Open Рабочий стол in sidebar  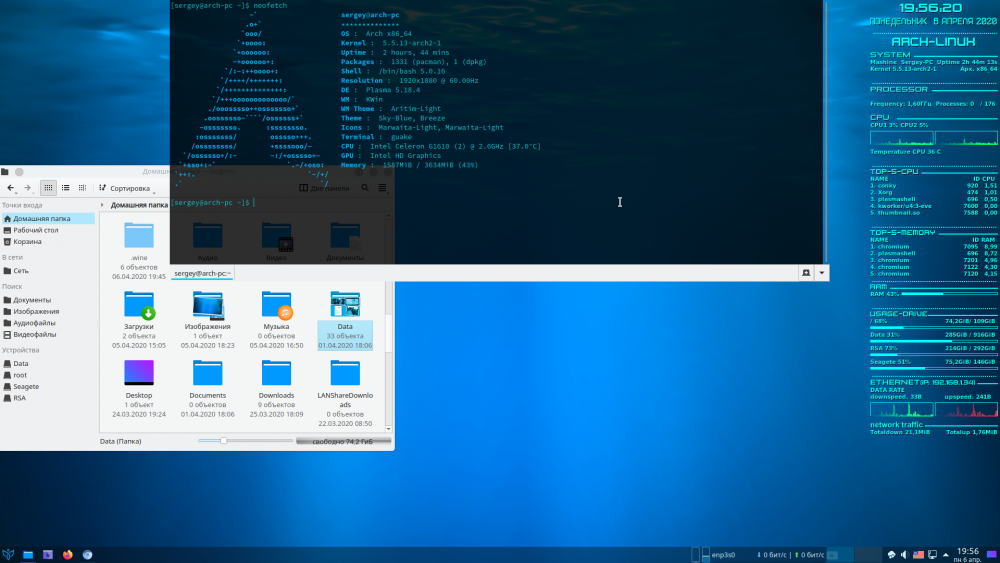pyautogui.click(x=48, y=230)
